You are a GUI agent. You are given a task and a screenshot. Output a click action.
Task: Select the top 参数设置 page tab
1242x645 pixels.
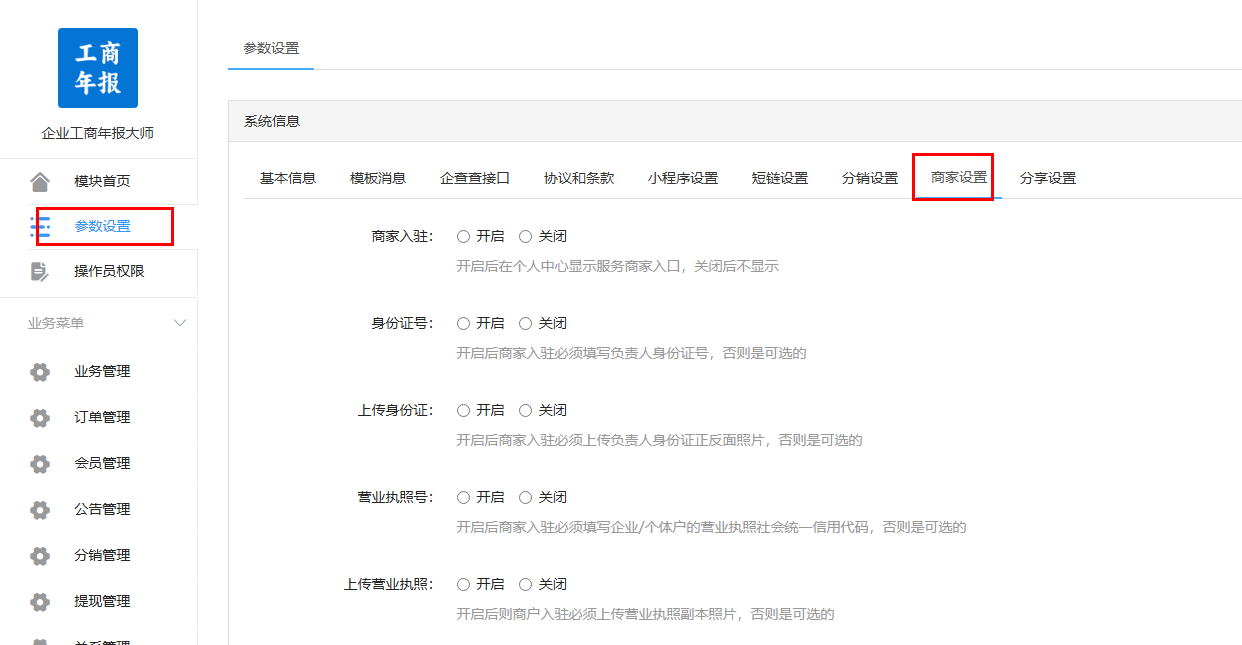[x=271, y=48]
